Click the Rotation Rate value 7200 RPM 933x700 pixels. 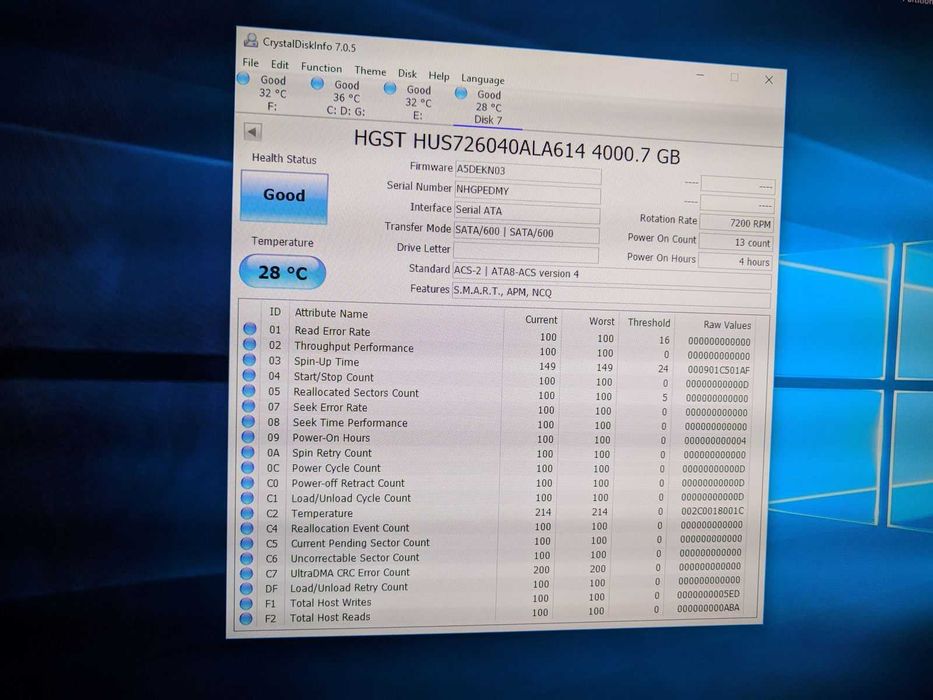[737, 223]
